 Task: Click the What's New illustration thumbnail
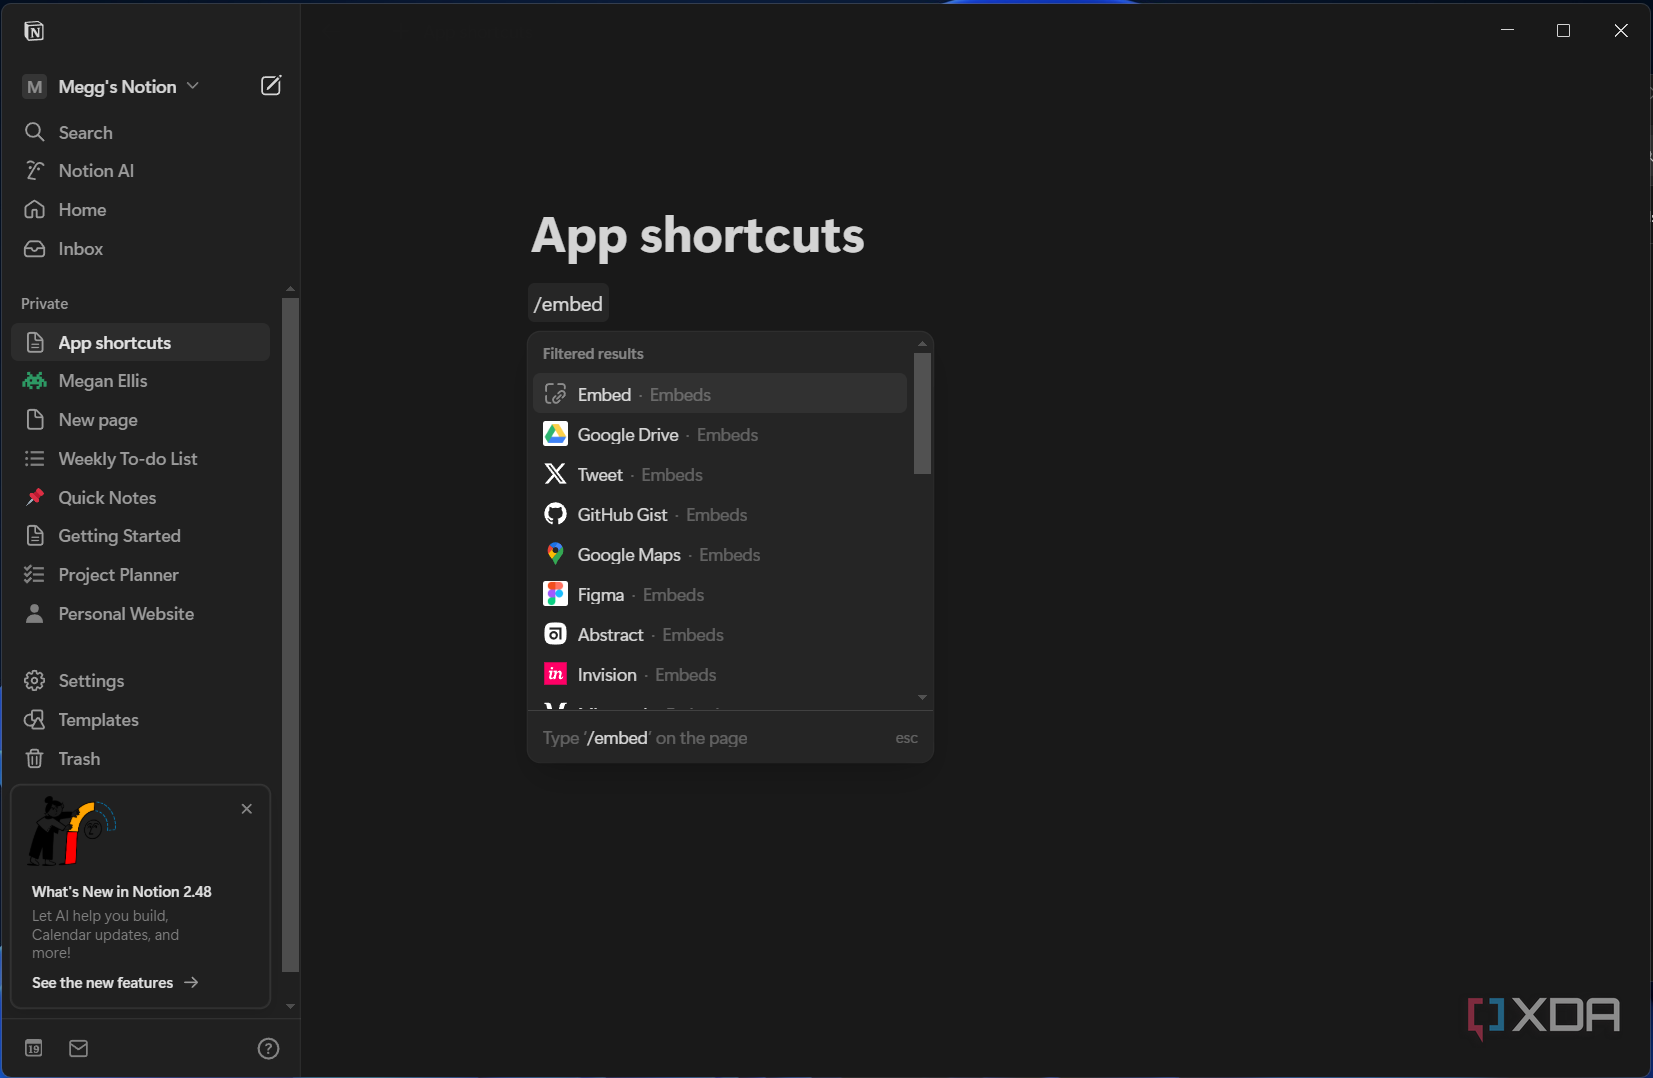click(71, 832)
